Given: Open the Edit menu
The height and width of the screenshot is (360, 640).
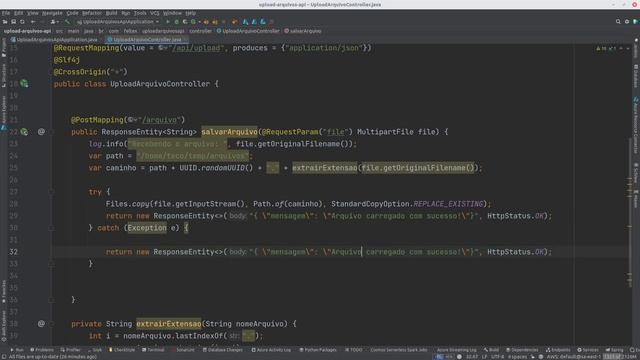Looking at the screenshot, I should pos(18,13).
